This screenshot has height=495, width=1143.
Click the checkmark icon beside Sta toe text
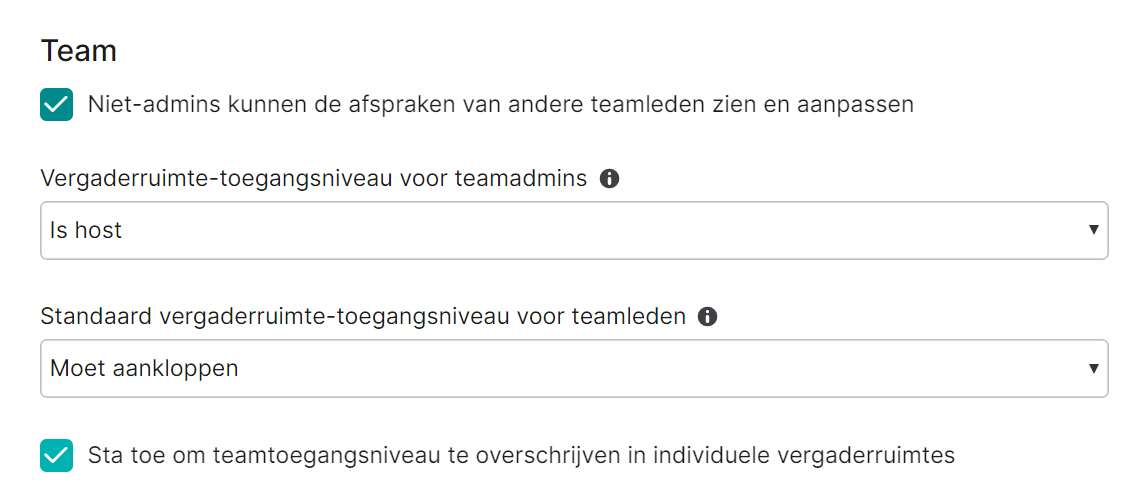56,456
